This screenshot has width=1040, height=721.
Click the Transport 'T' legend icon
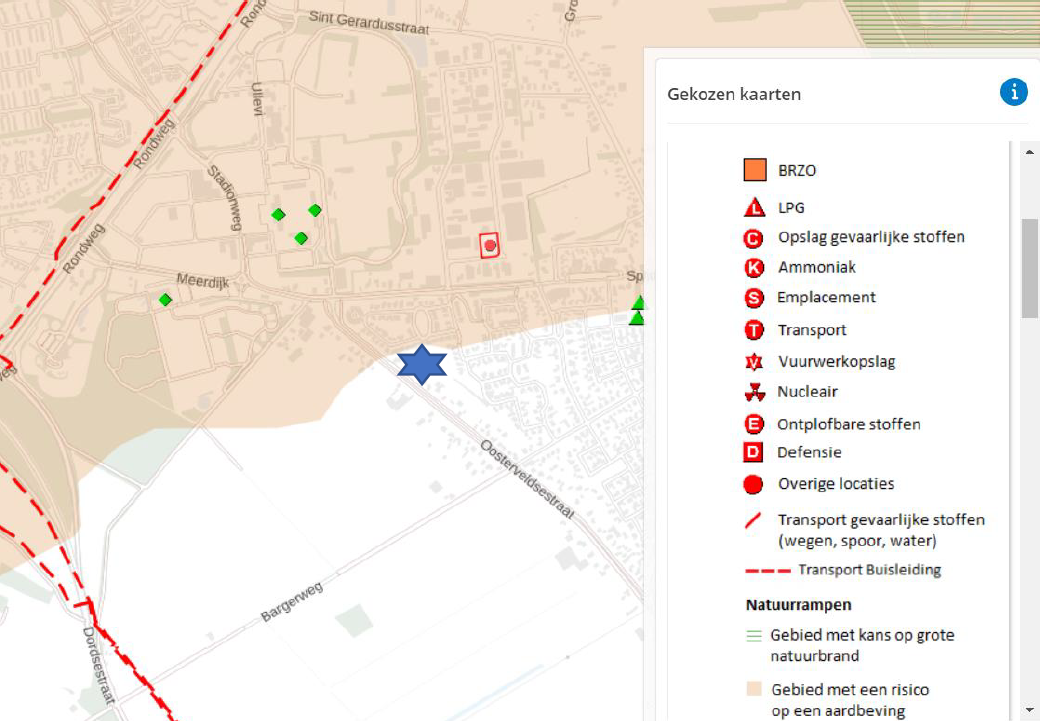click(754, 330)
